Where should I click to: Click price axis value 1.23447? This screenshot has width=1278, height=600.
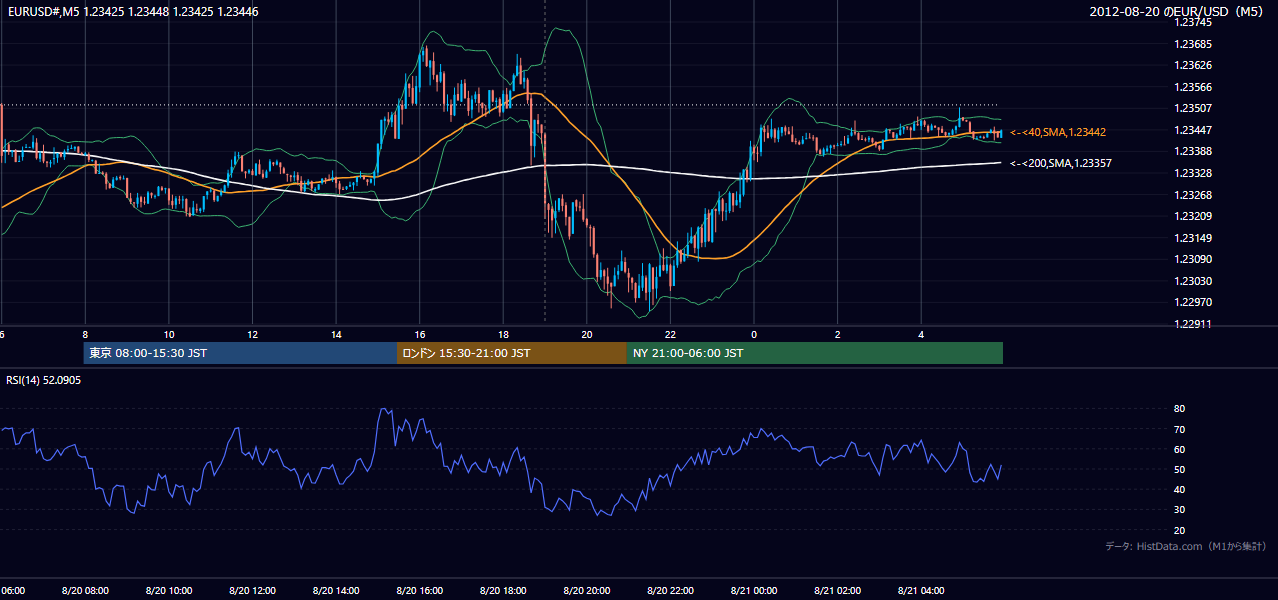[x=1193, y=130]
